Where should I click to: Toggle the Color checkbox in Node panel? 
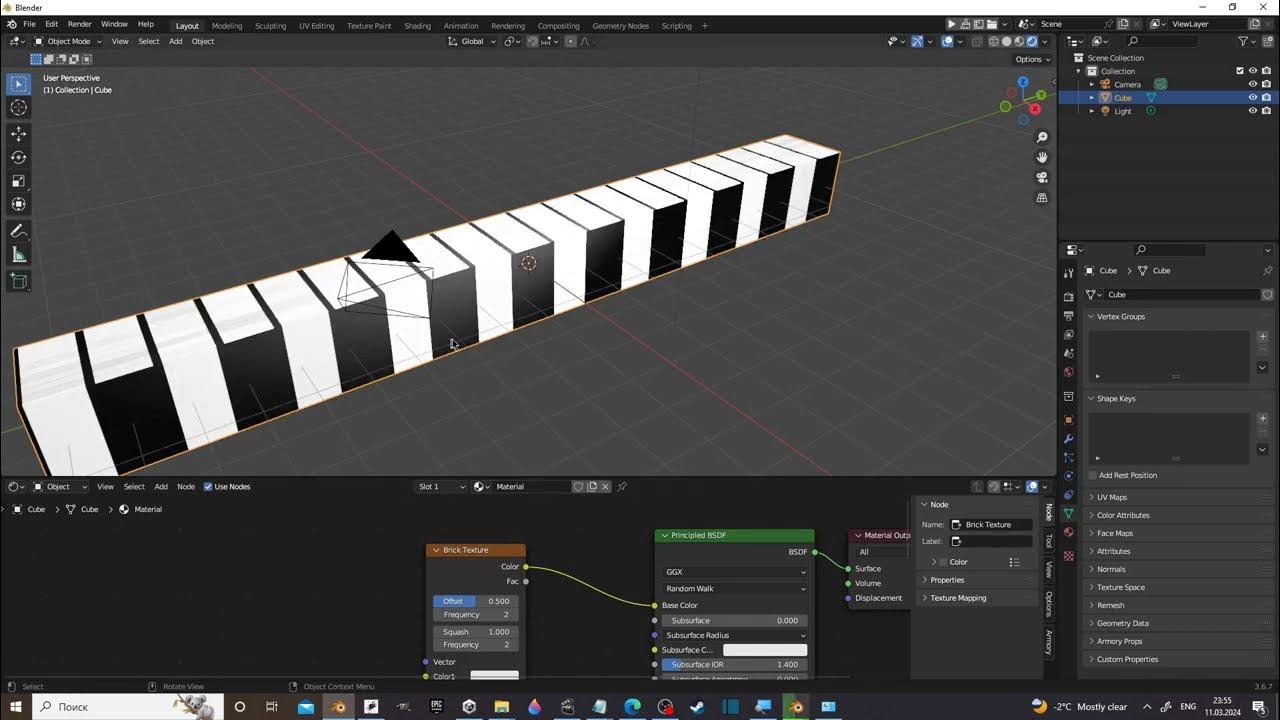click(x=942, y=562)
